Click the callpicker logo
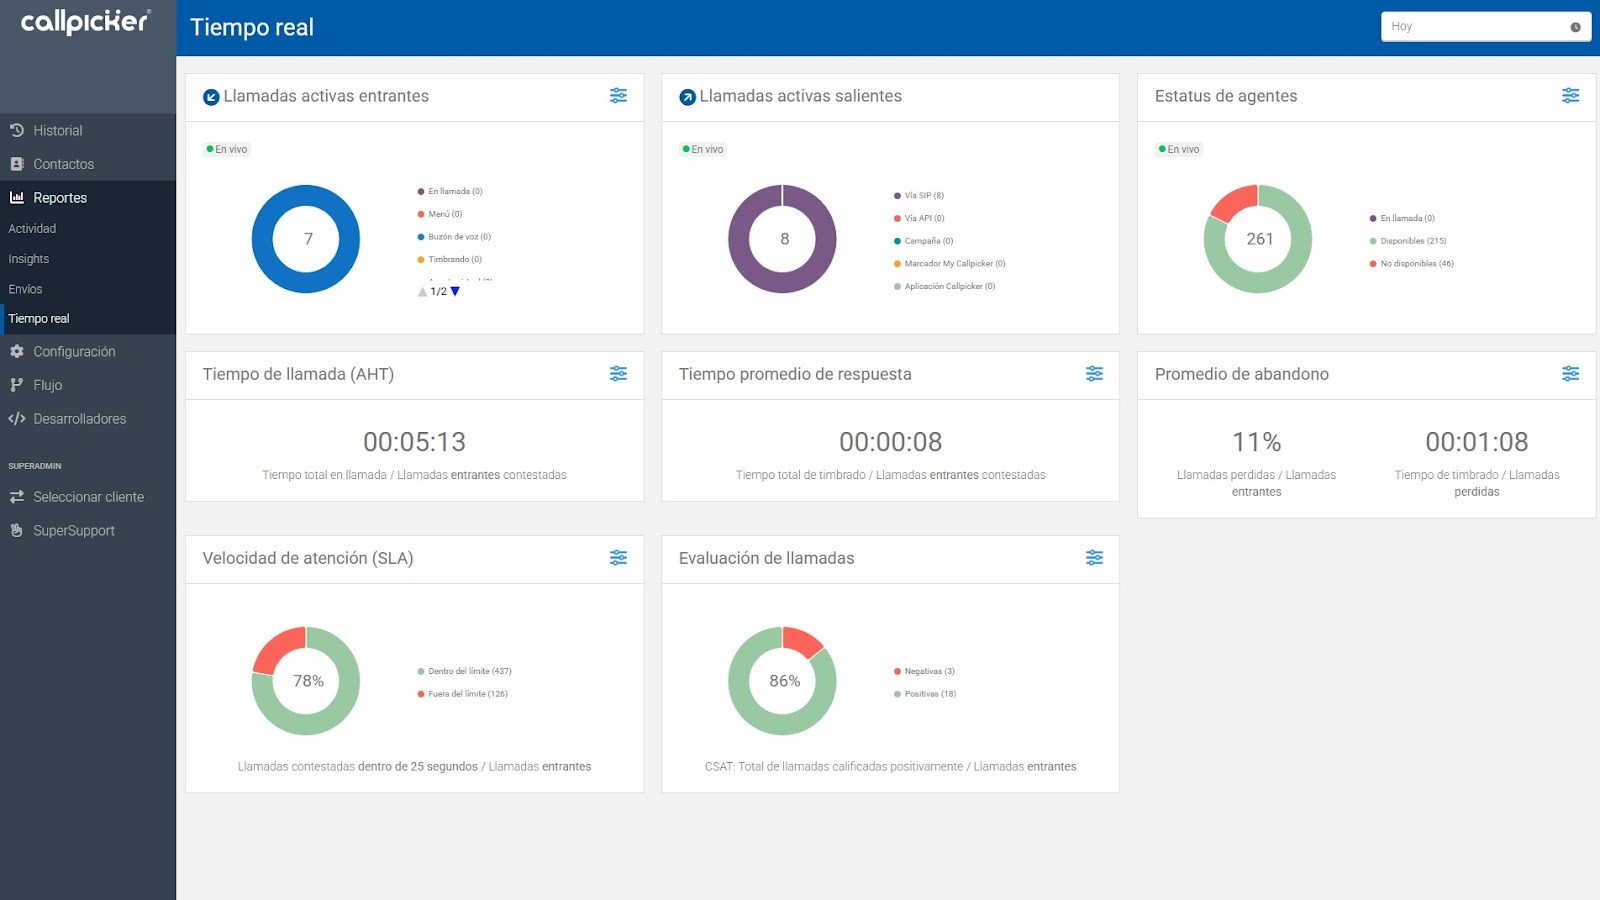The height and width of the screenshot is (900, 1600). pyautogui.click(x=86, y=22)
